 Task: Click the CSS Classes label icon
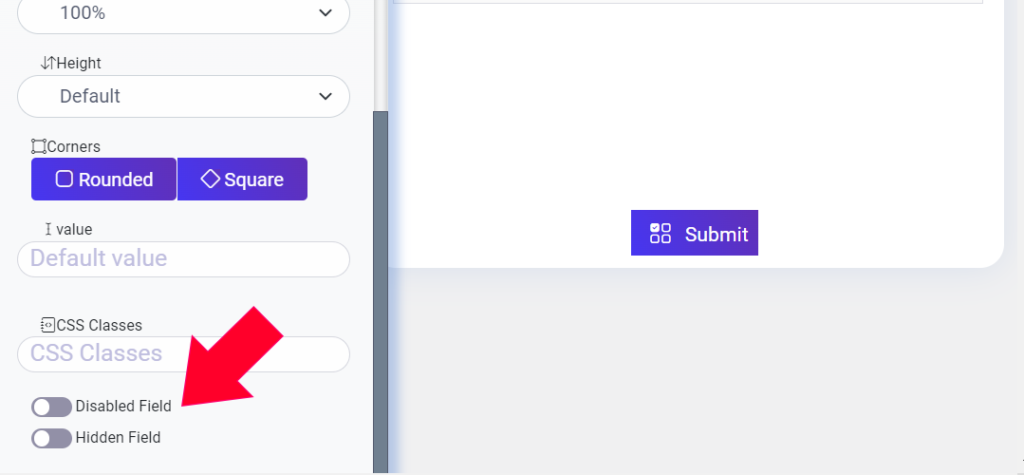48,325
